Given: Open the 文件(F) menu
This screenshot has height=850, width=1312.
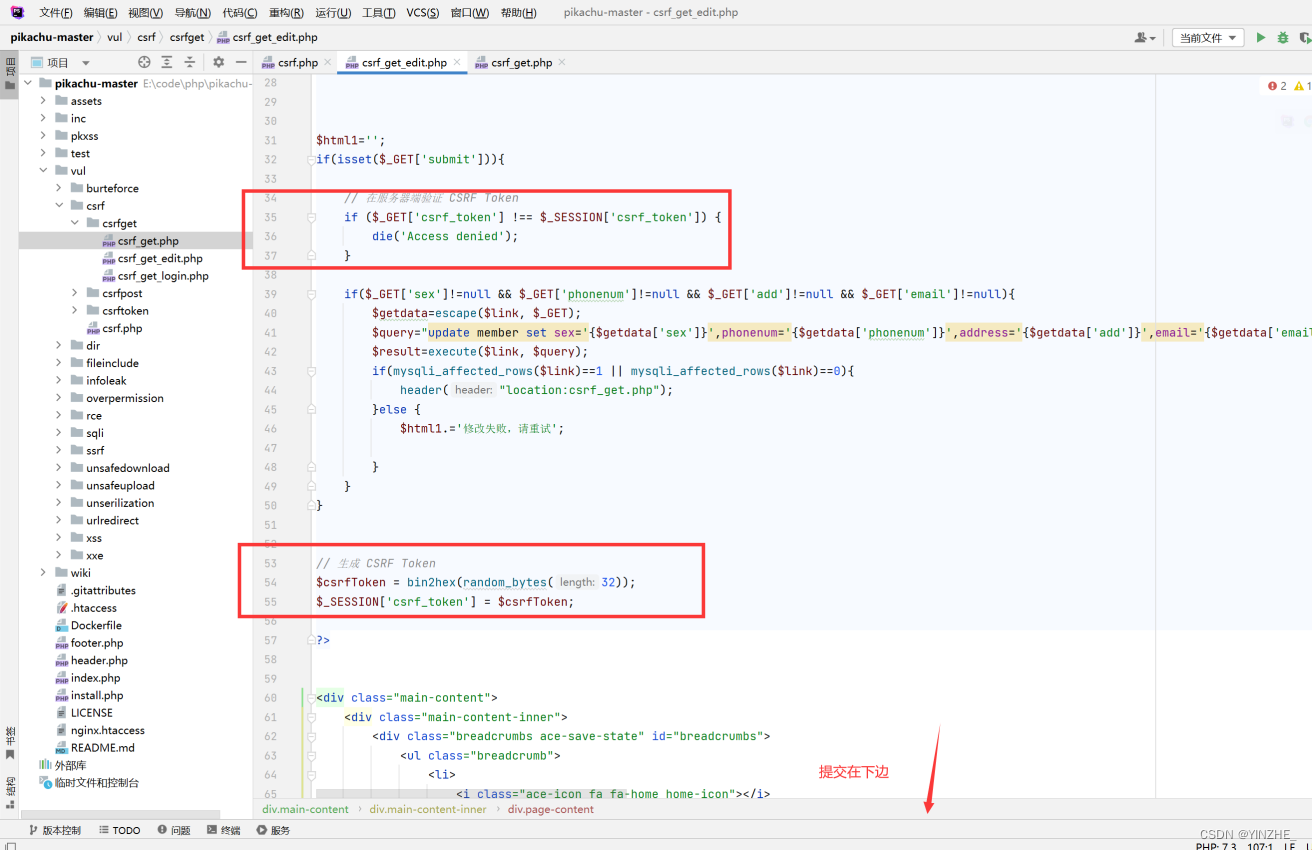Looking at the screenshot, I should tap(56, 13).
